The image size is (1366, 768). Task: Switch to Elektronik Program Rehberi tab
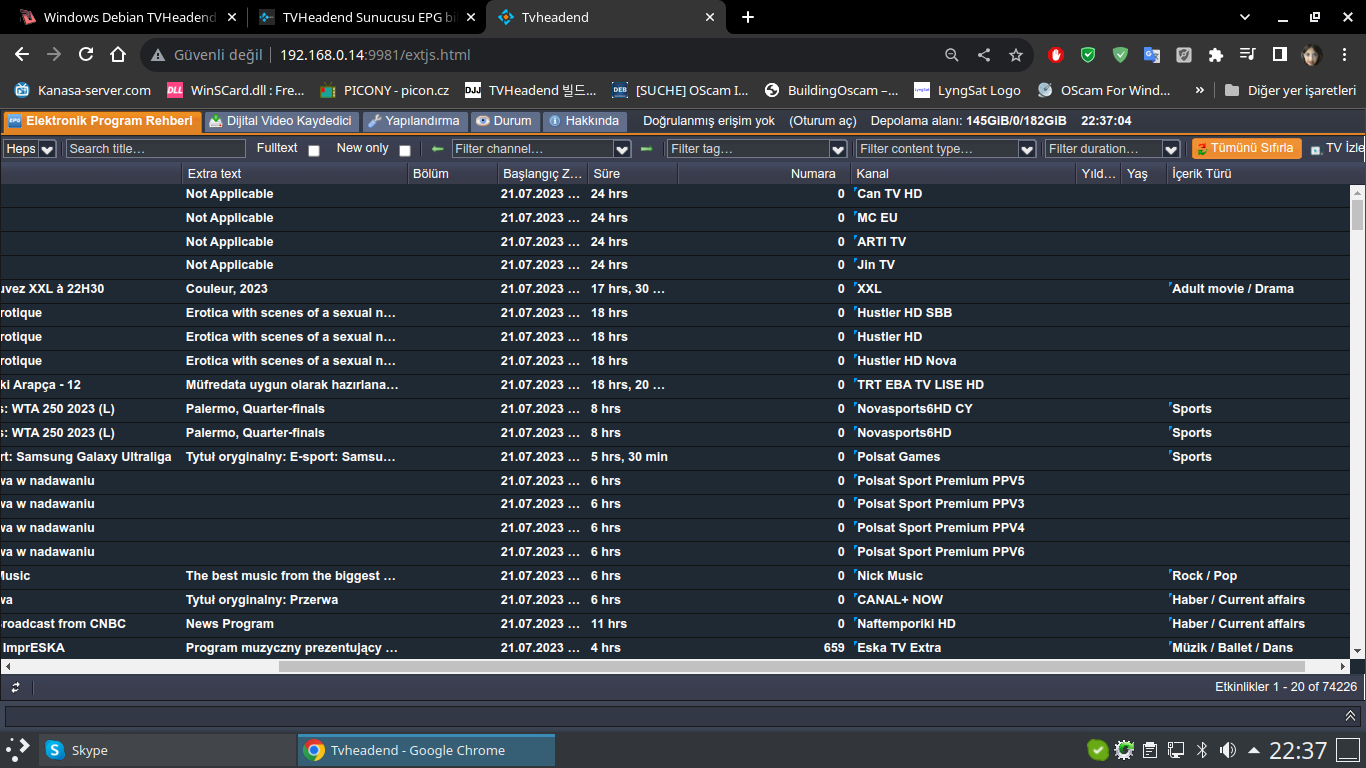[100, 121]
